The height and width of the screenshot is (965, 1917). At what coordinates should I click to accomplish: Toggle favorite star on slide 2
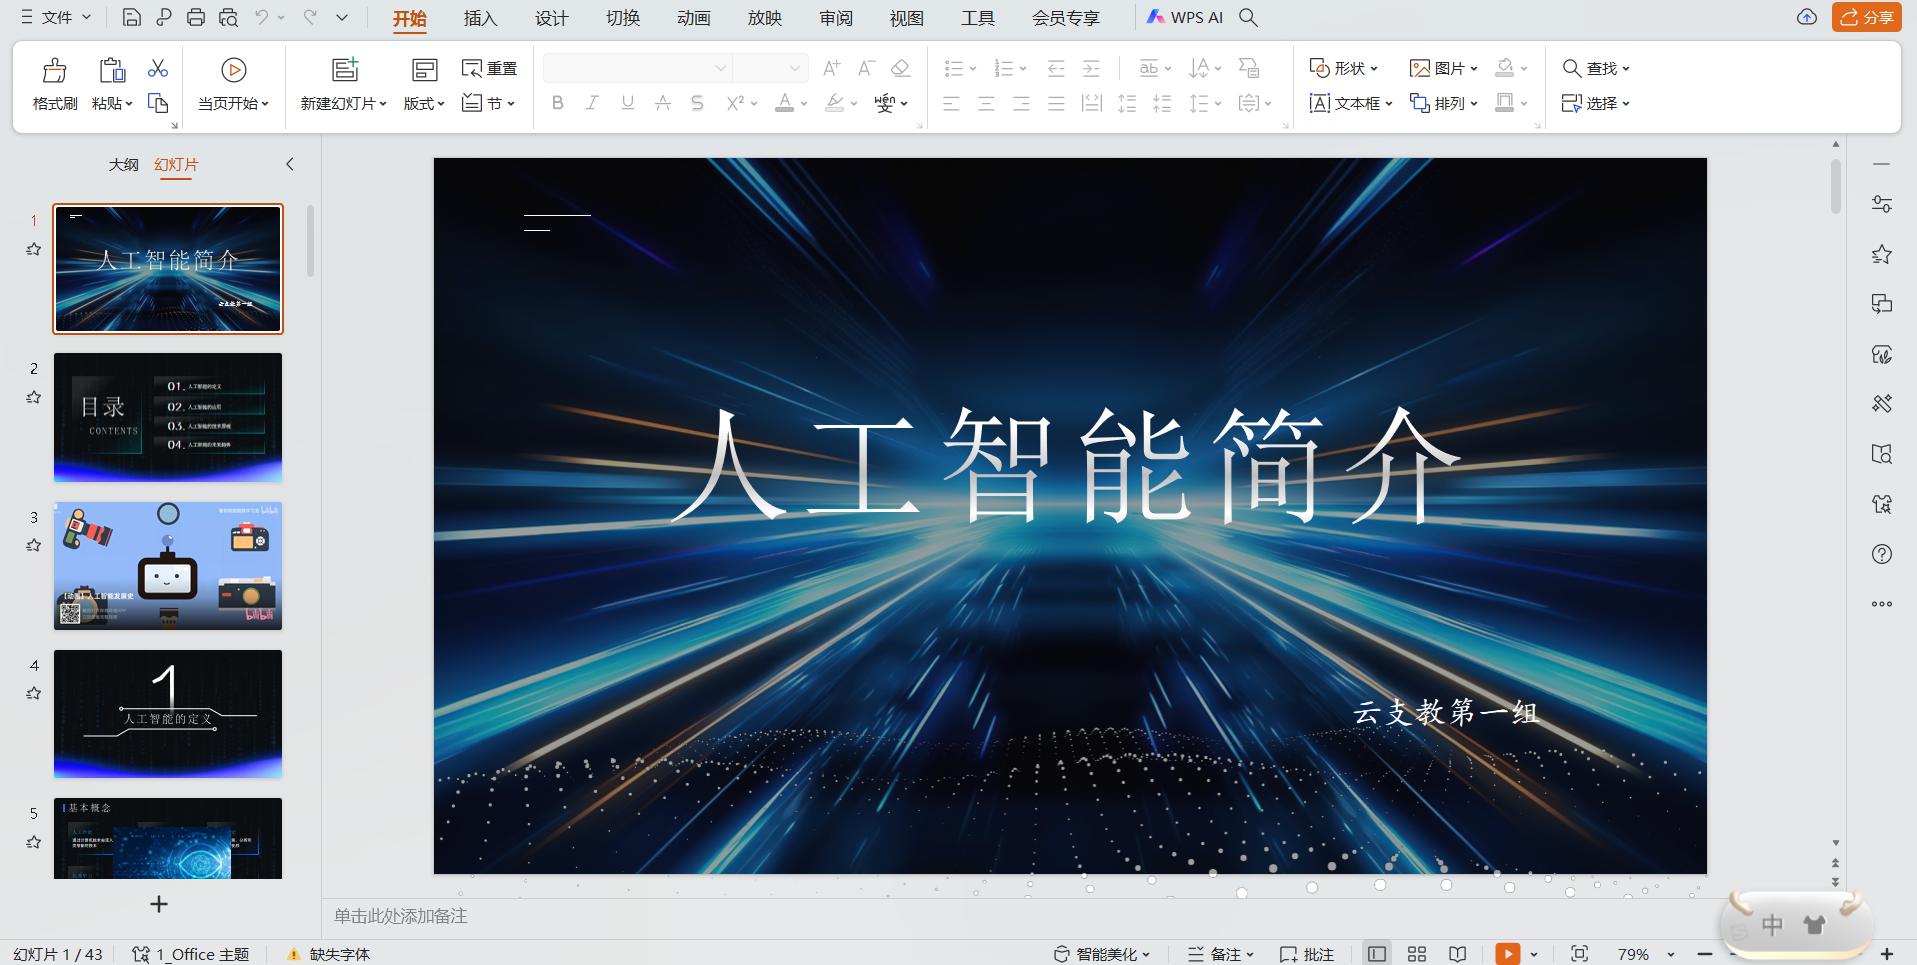click(x=34, y=397)
